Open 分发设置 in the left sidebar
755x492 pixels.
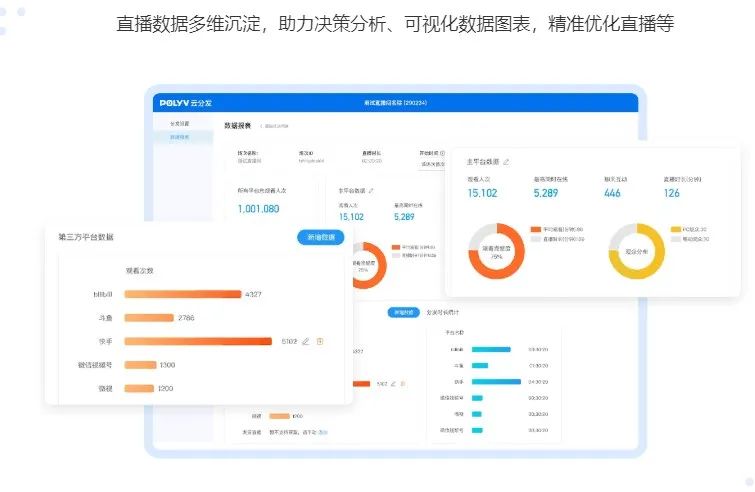[x=179, y=123]
